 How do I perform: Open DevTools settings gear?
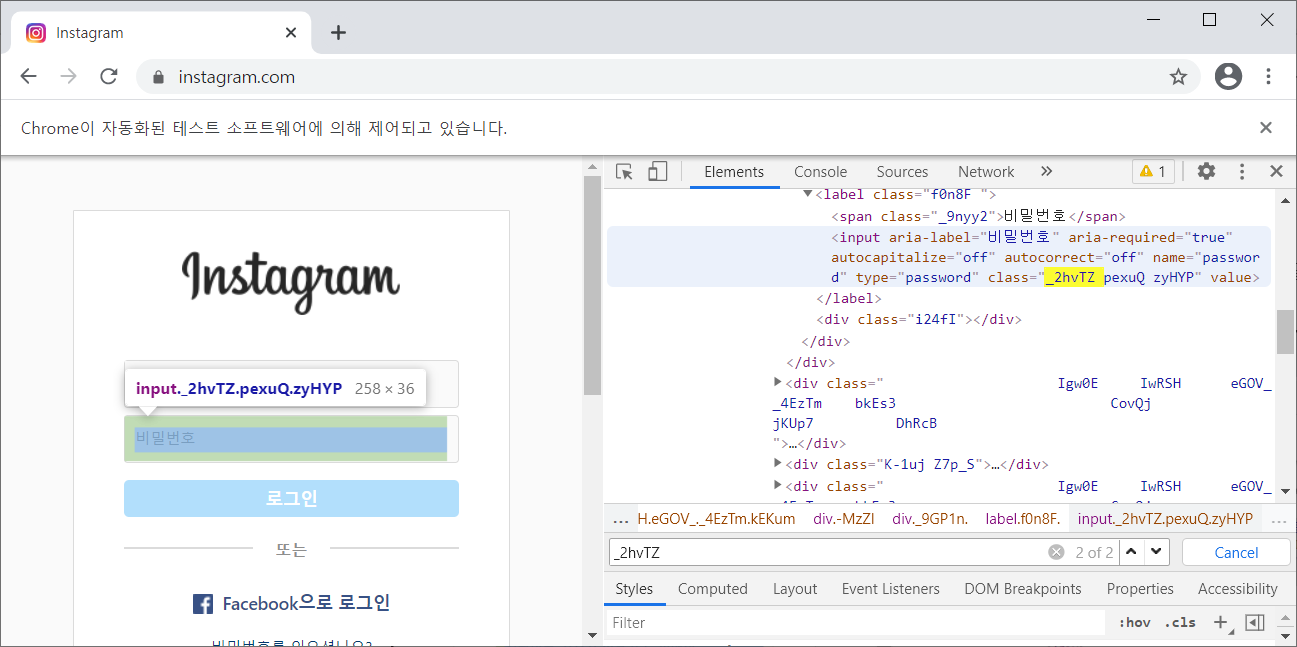click(x=1207, y=171)
